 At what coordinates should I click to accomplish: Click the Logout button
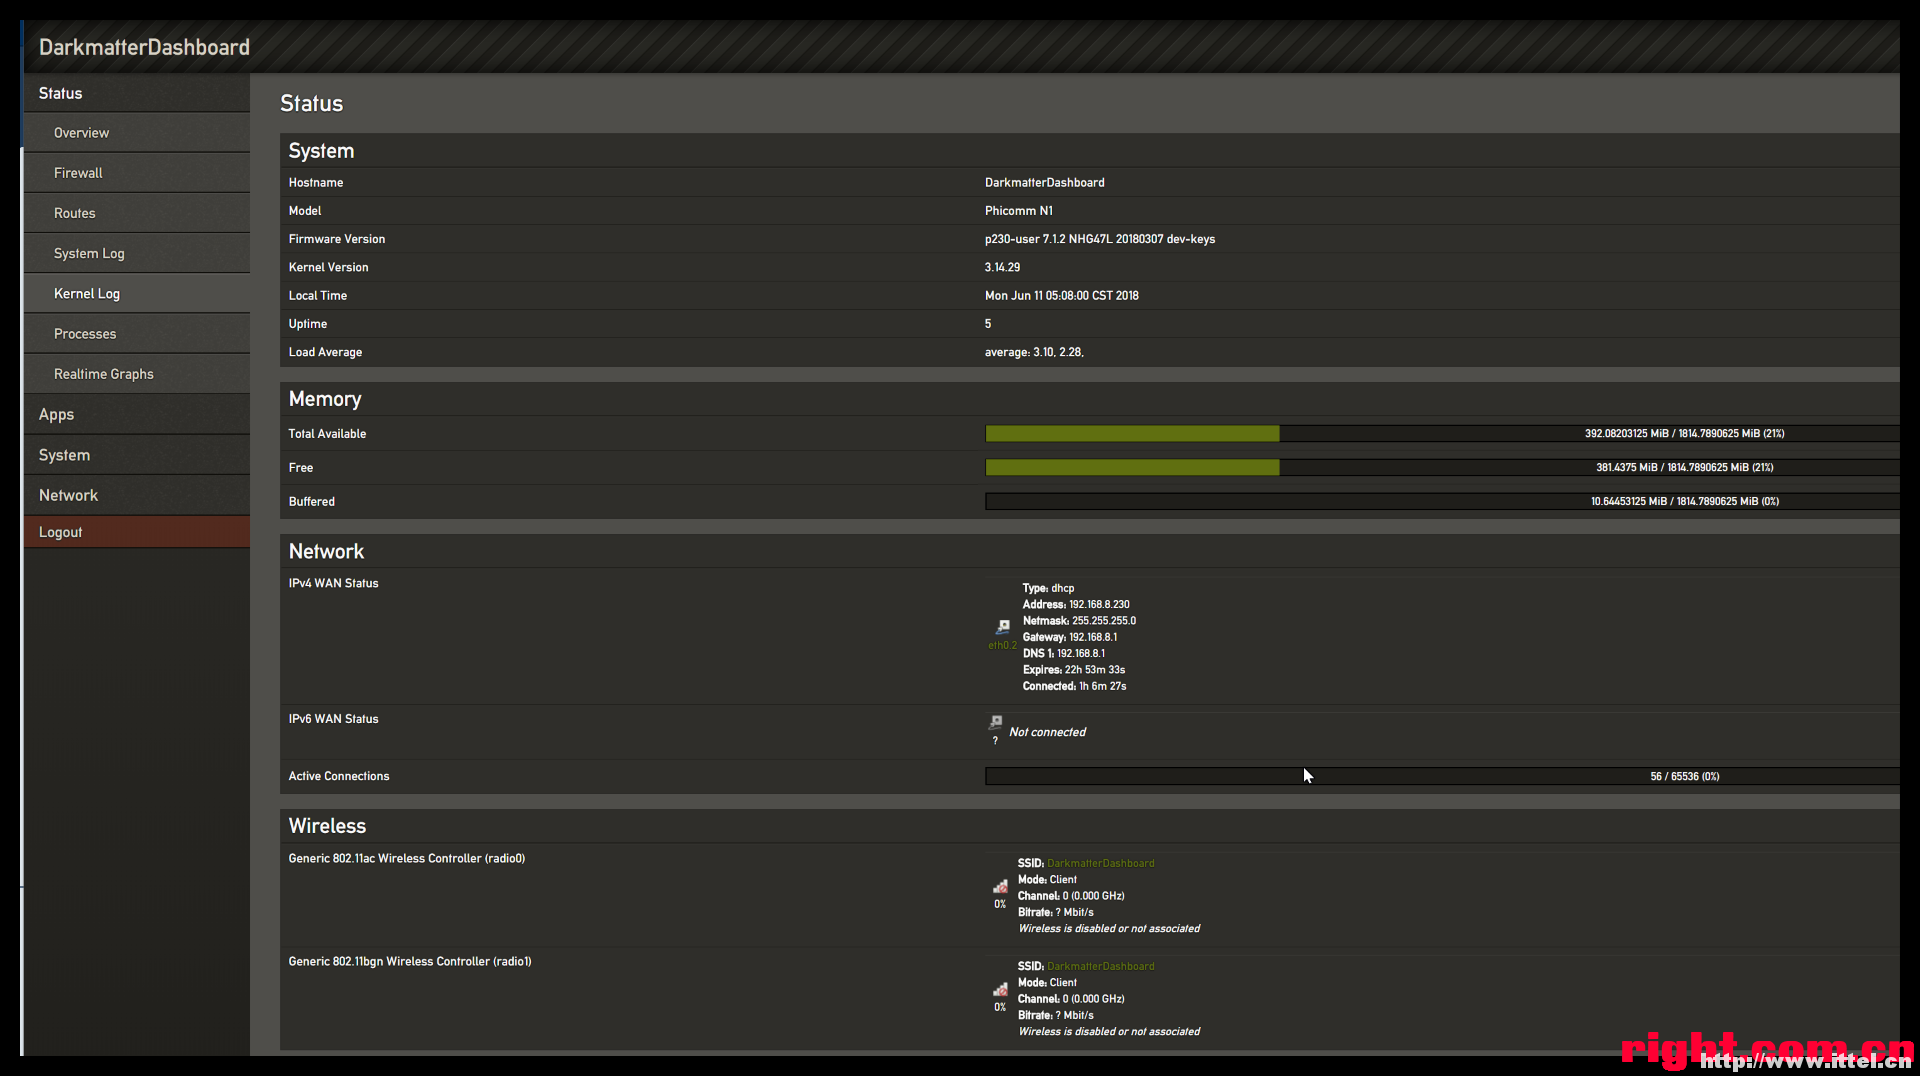pos(137,532)
